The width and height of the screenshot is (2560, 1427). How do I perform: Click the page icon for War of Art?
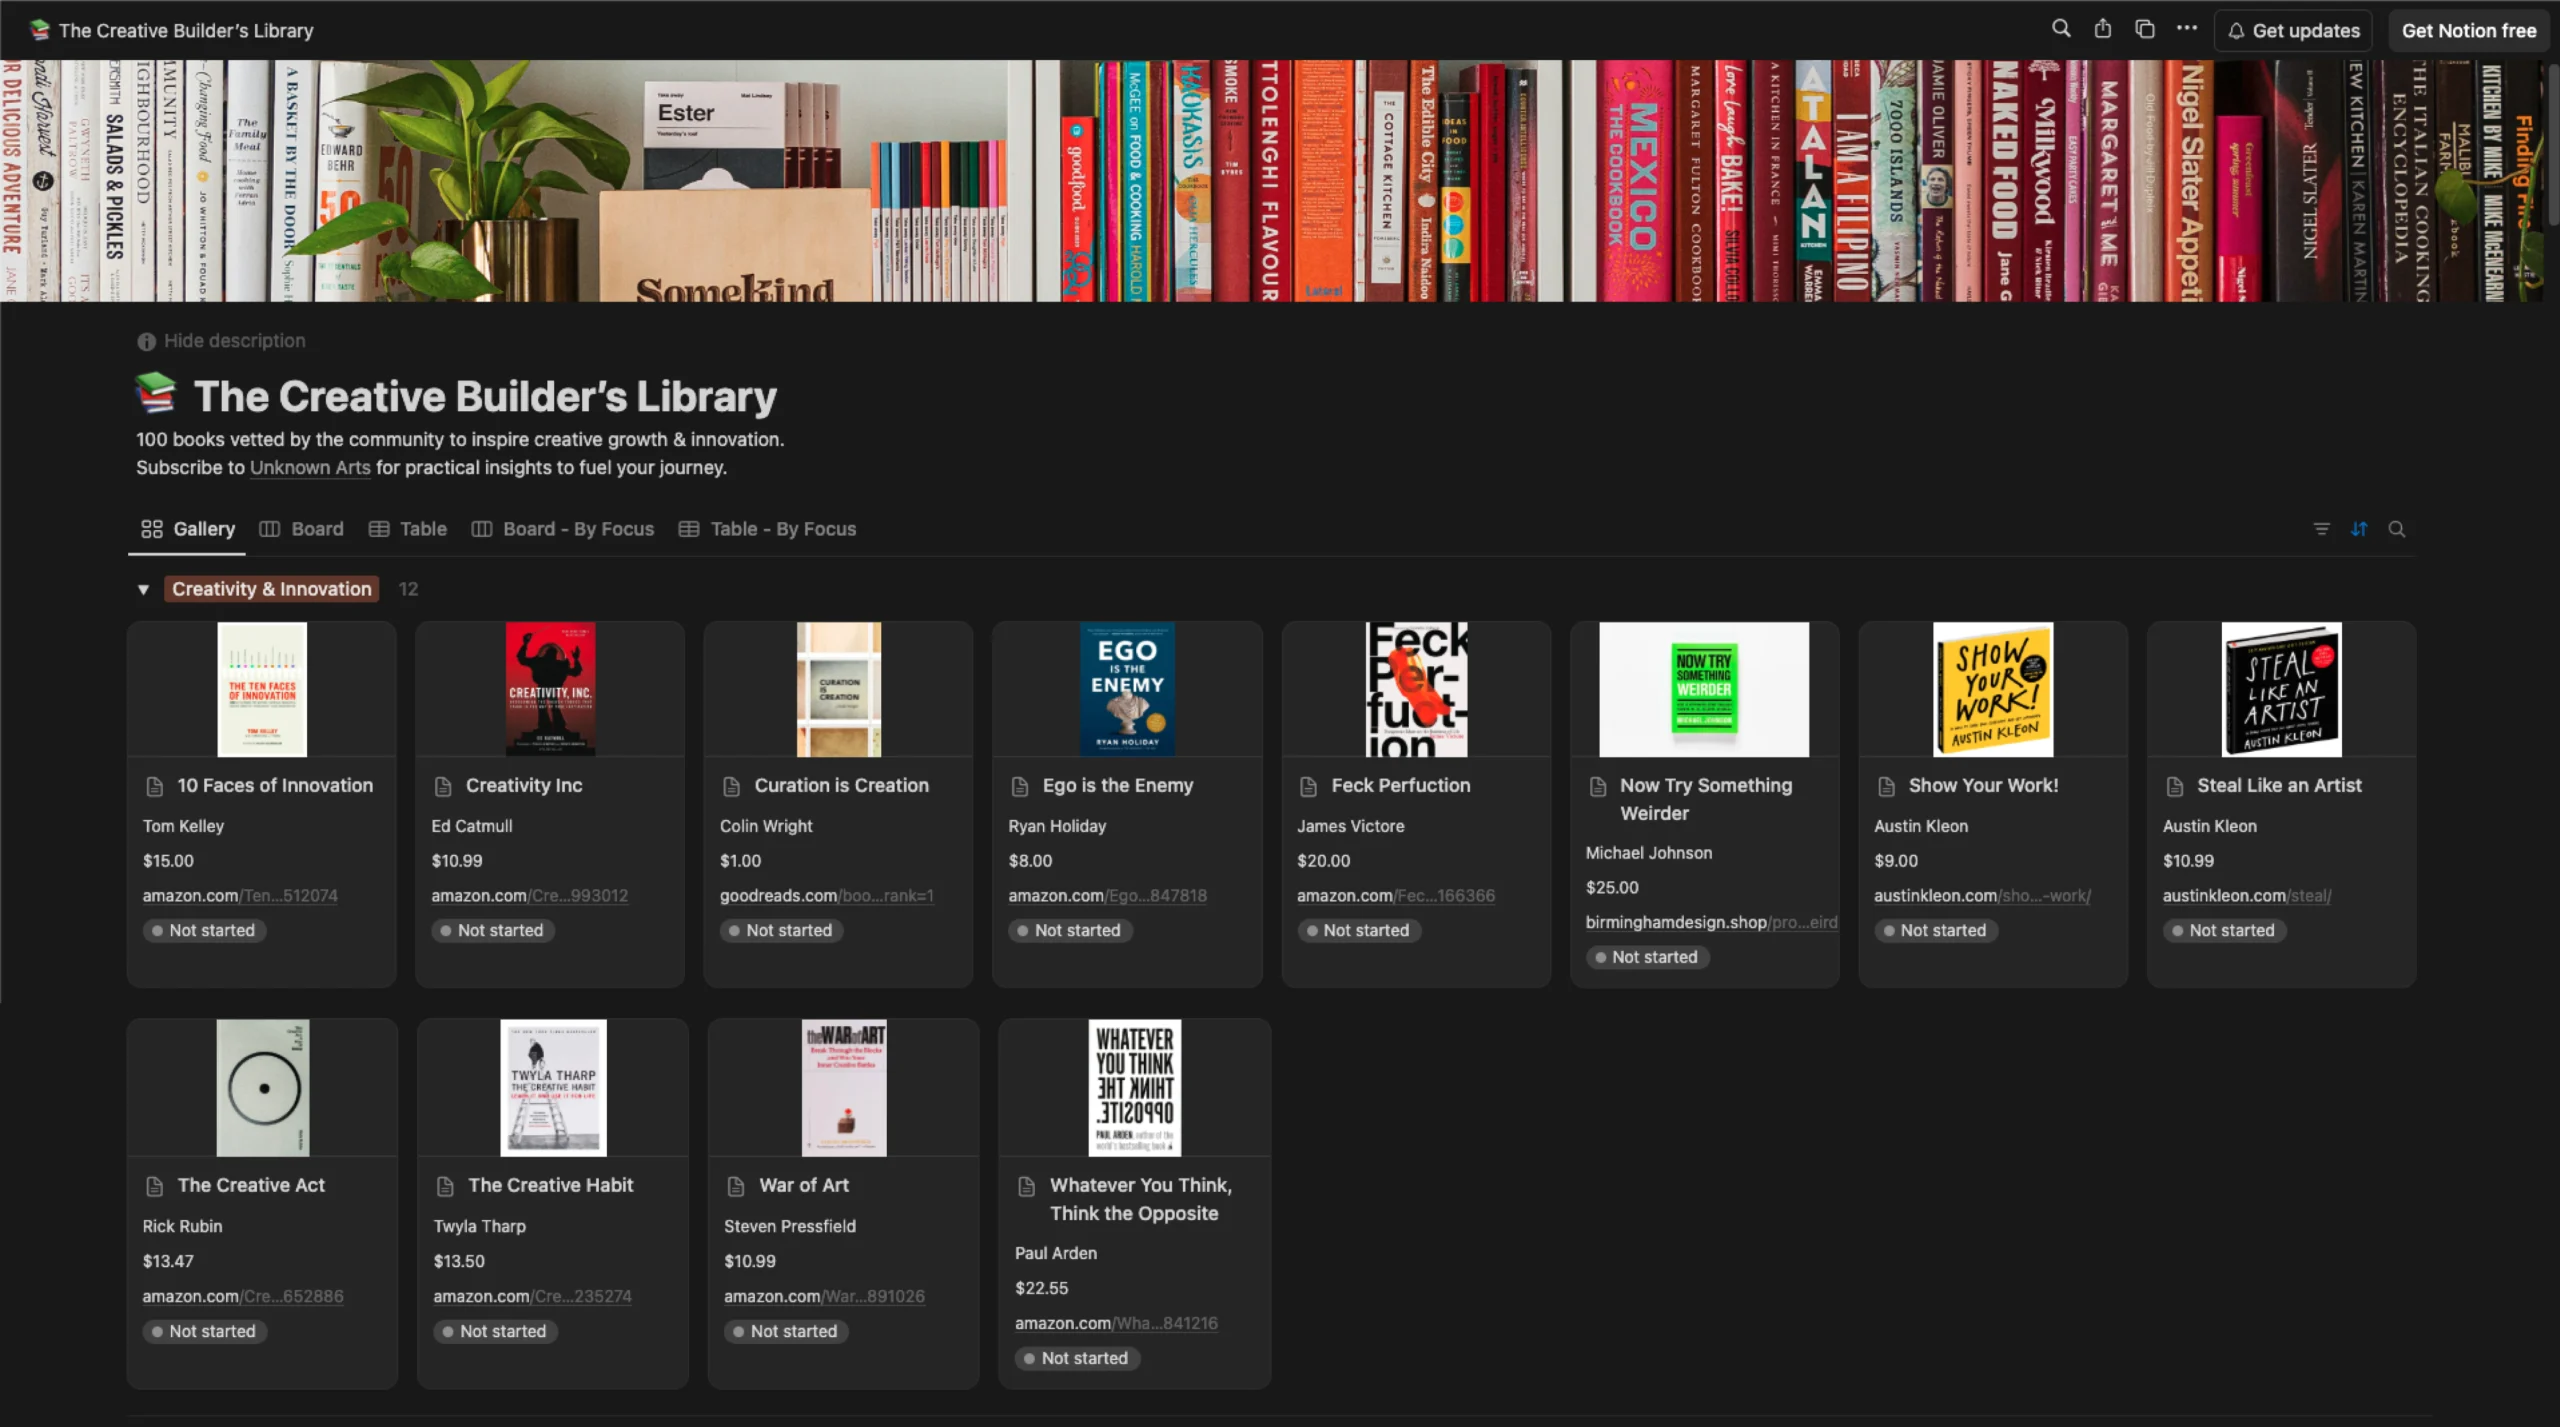click(736, 1186)
